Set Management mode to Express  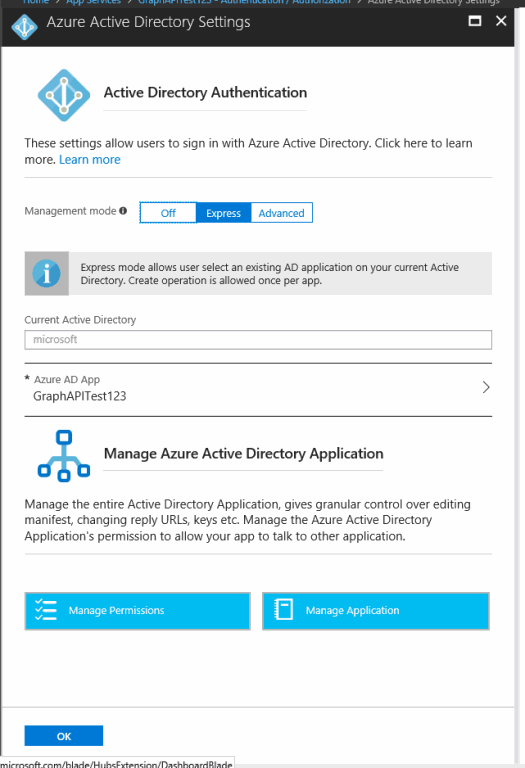coord(223,213)
